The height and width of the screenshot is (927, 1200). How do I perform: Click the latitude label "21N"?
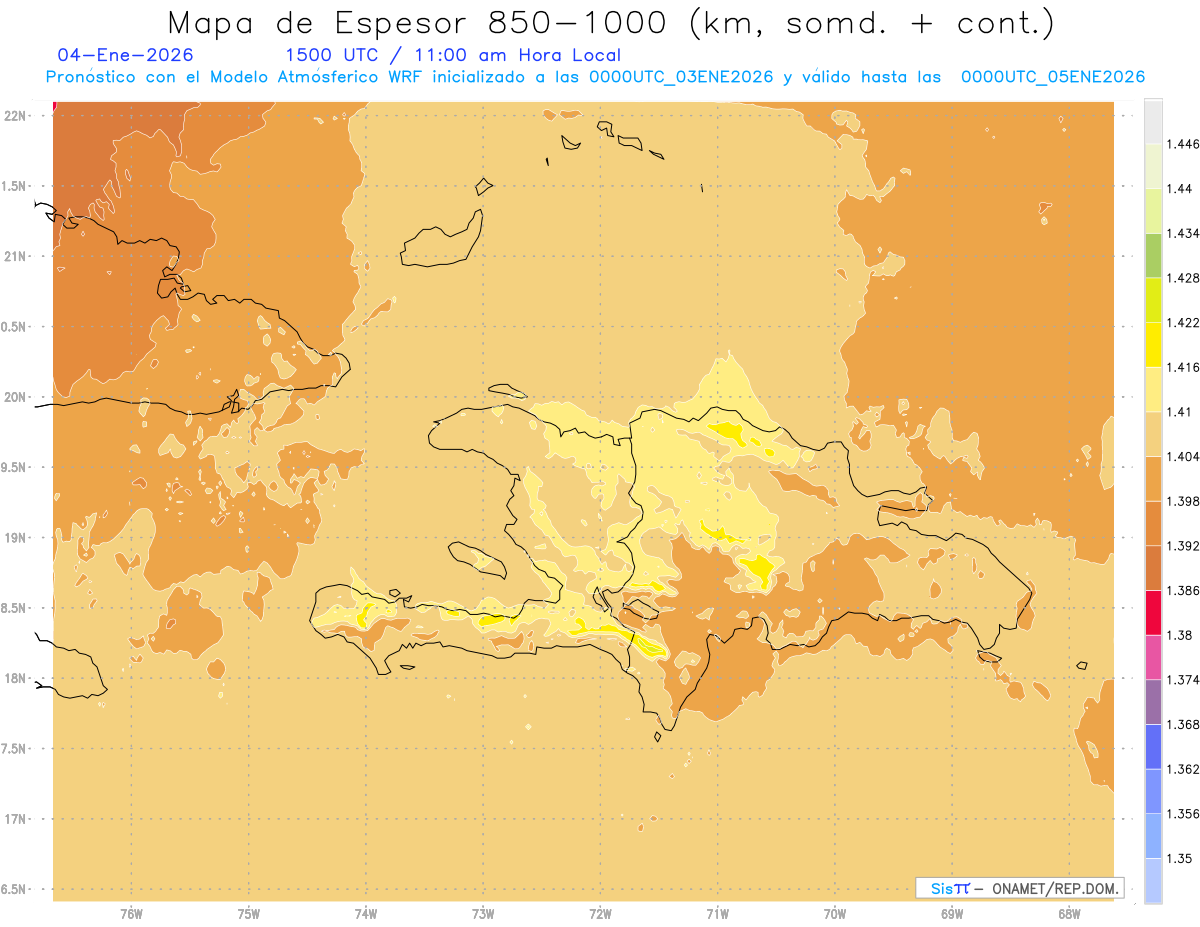pos(15,256)
